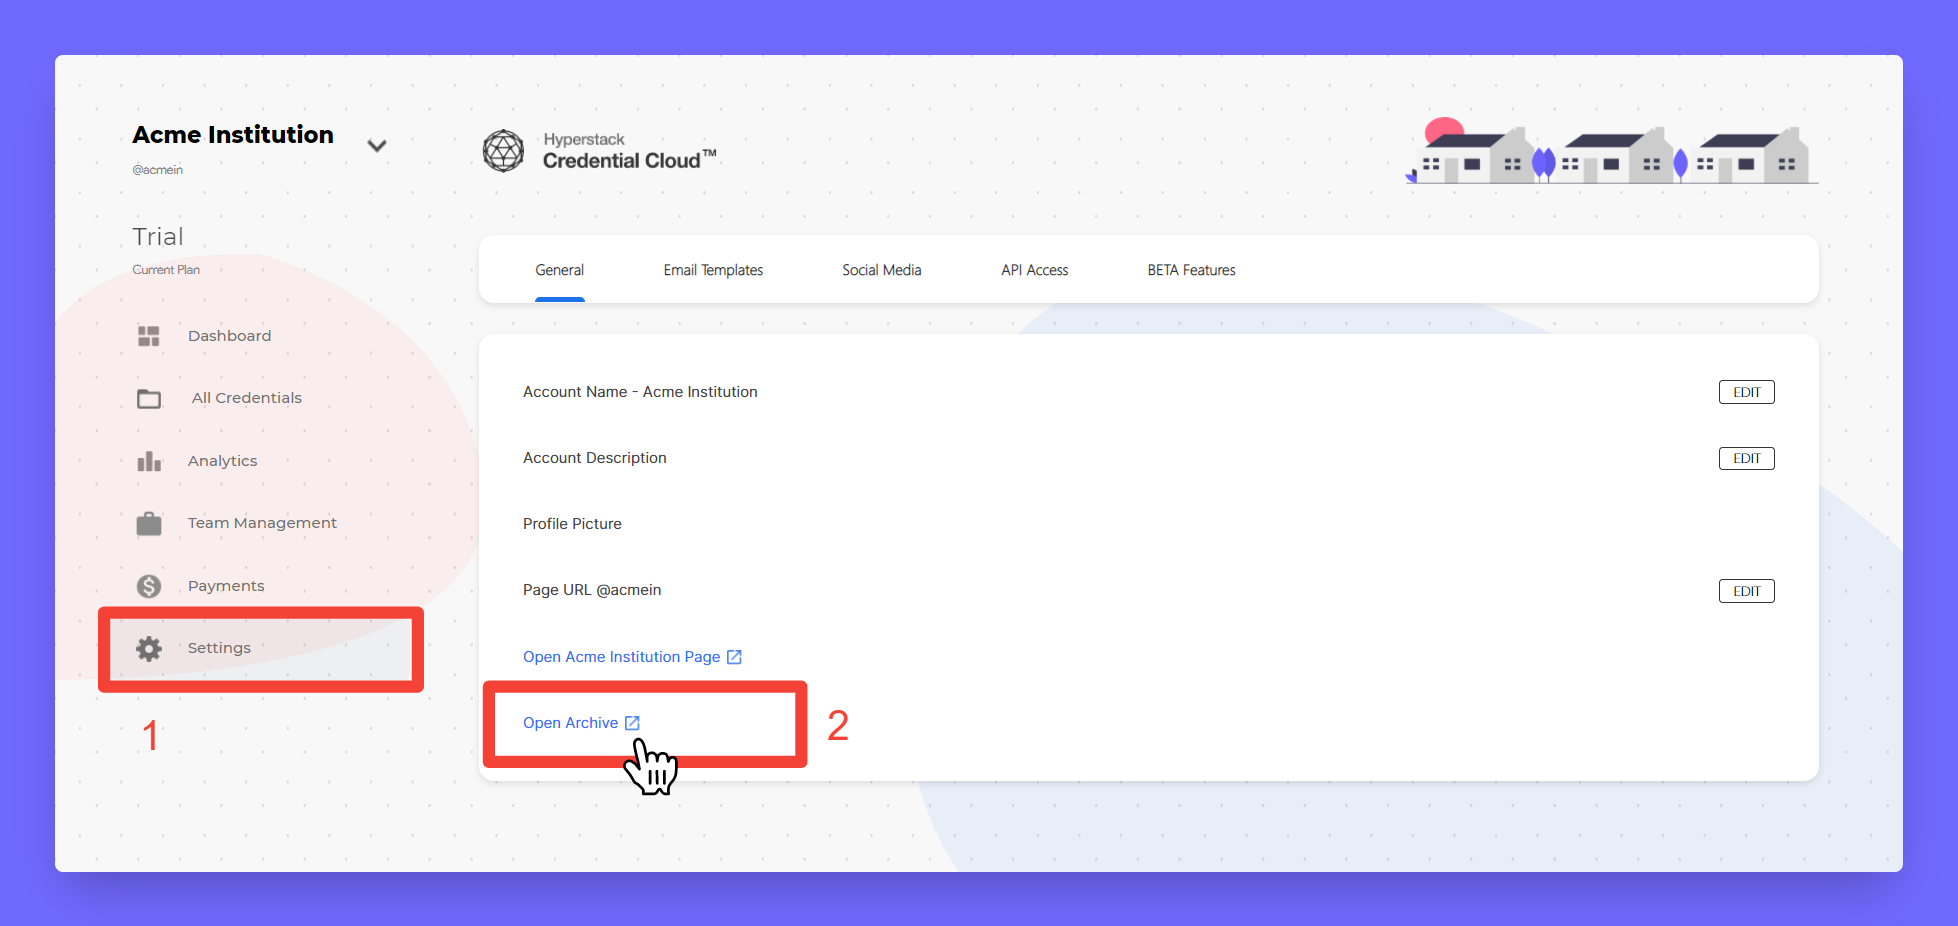Image resolution: width=1958 pixels, height=926 pixels.
Task: Click the Hyperstack globe logo
Action: point(503,151)
